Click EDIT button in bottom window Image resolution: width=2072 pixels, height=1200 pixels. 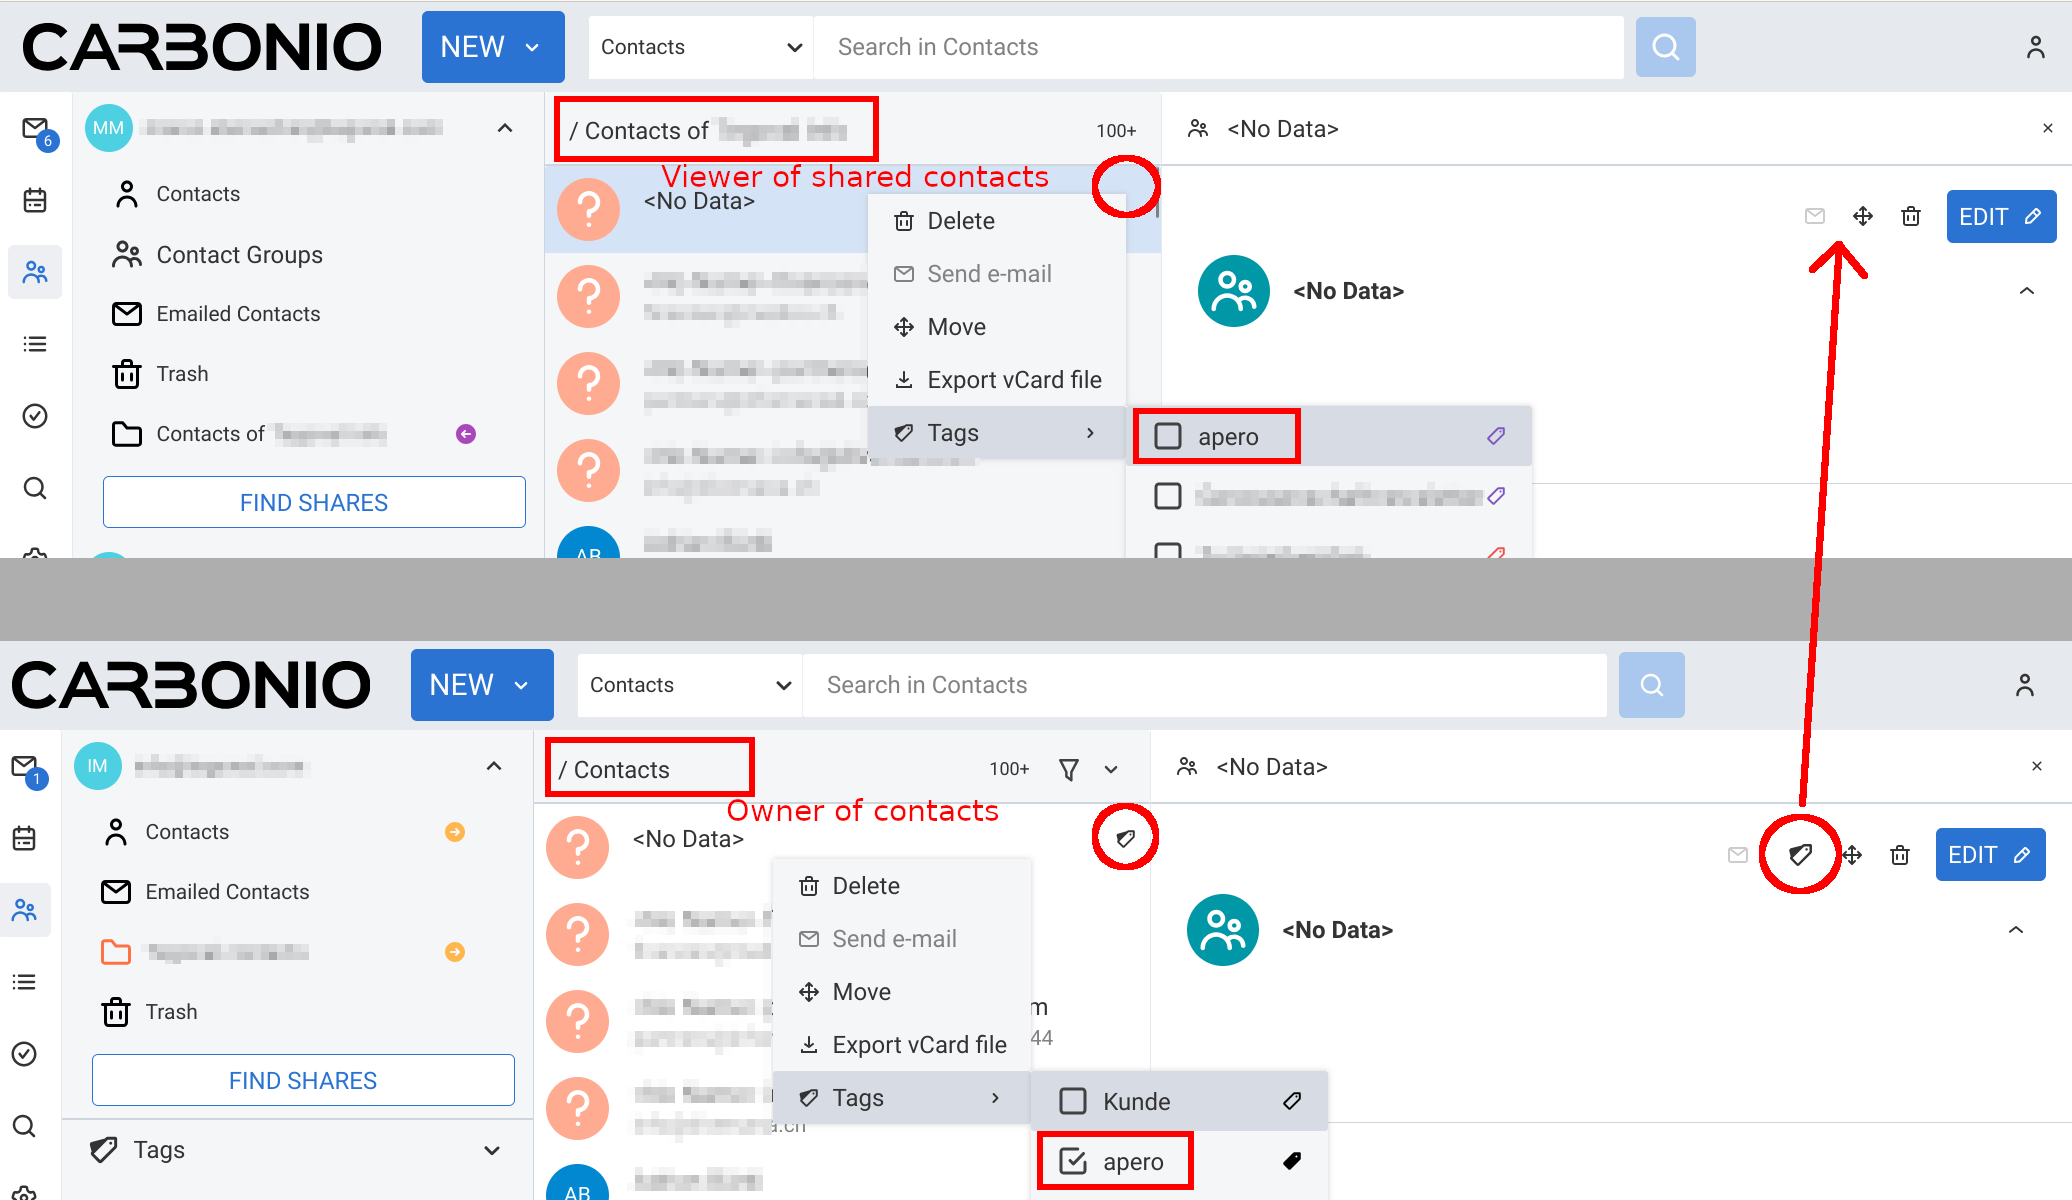[1990, 855]
